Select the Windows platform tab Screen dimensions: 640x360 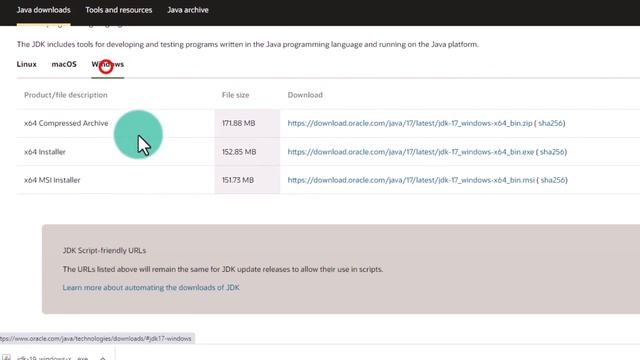pos(108,64)
